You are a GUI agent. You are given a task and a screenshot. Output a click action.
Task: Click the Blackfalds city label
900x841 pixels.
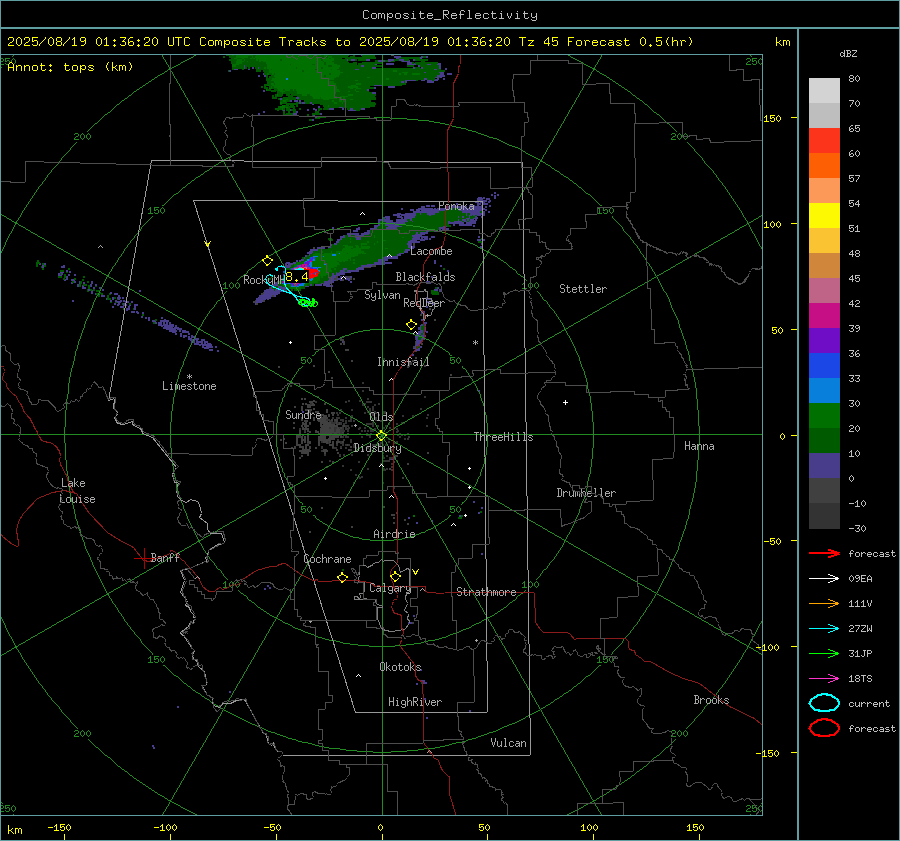tap(425, 277)
